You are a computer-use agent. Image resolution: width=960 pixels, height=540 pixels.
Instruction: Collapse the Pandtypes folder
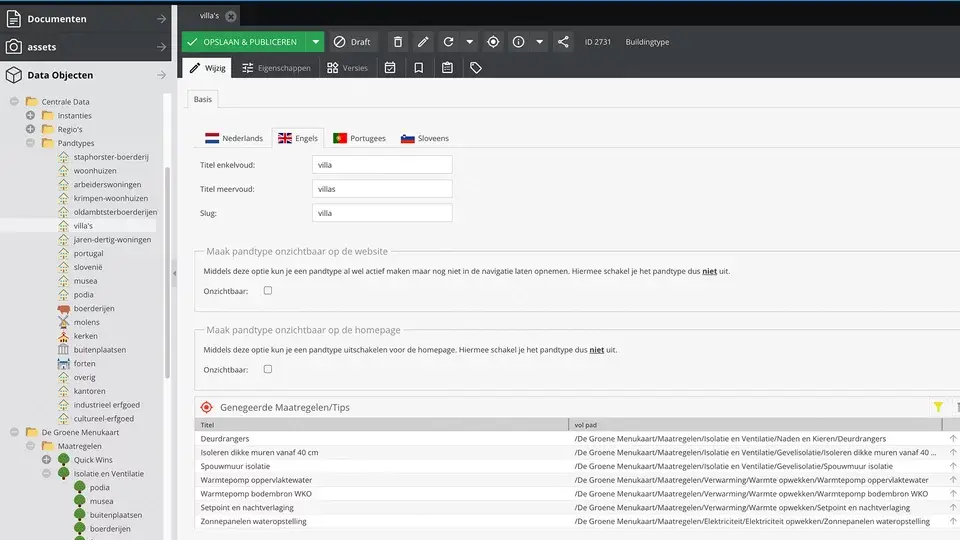[30, 143]
